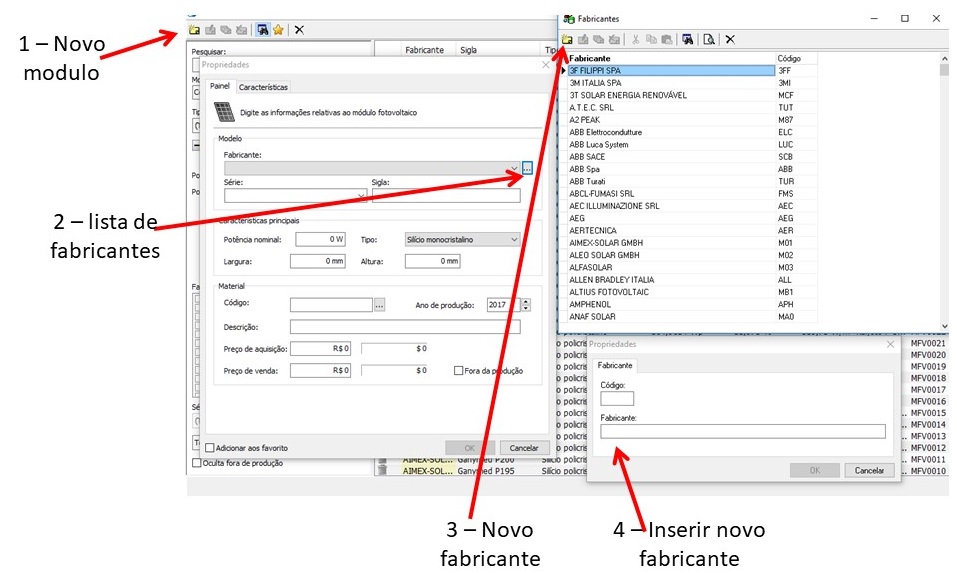Click Cancelar in the new manufacturer dialog
The width and height of the screenshot is (957, 573).
pyautogui.click(x=869, y=470)
